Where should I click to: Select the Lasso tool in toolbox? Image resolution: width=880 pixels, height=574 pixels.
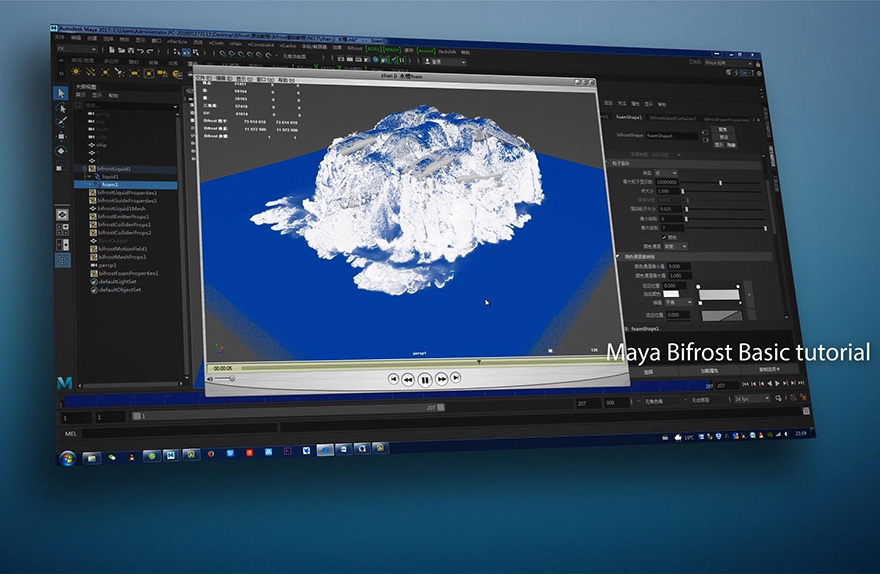pyautogui.click(x=61, y=108)
